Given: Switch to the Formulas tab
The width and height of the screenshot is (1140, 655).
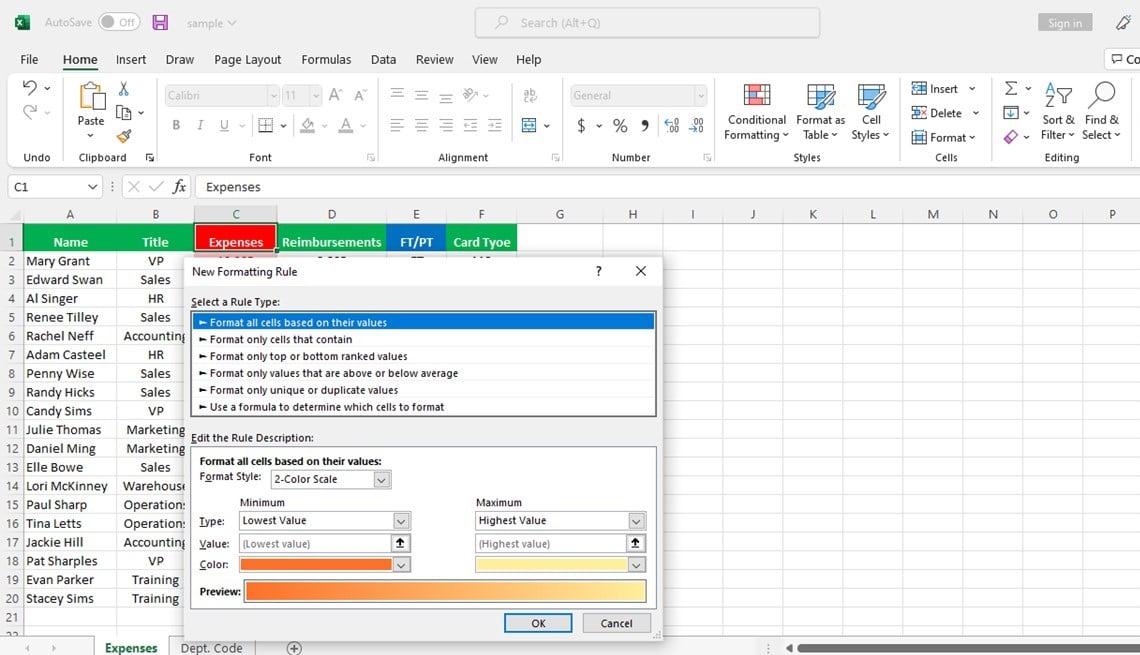Looking at the screenshot, I should tap(326, 60).
